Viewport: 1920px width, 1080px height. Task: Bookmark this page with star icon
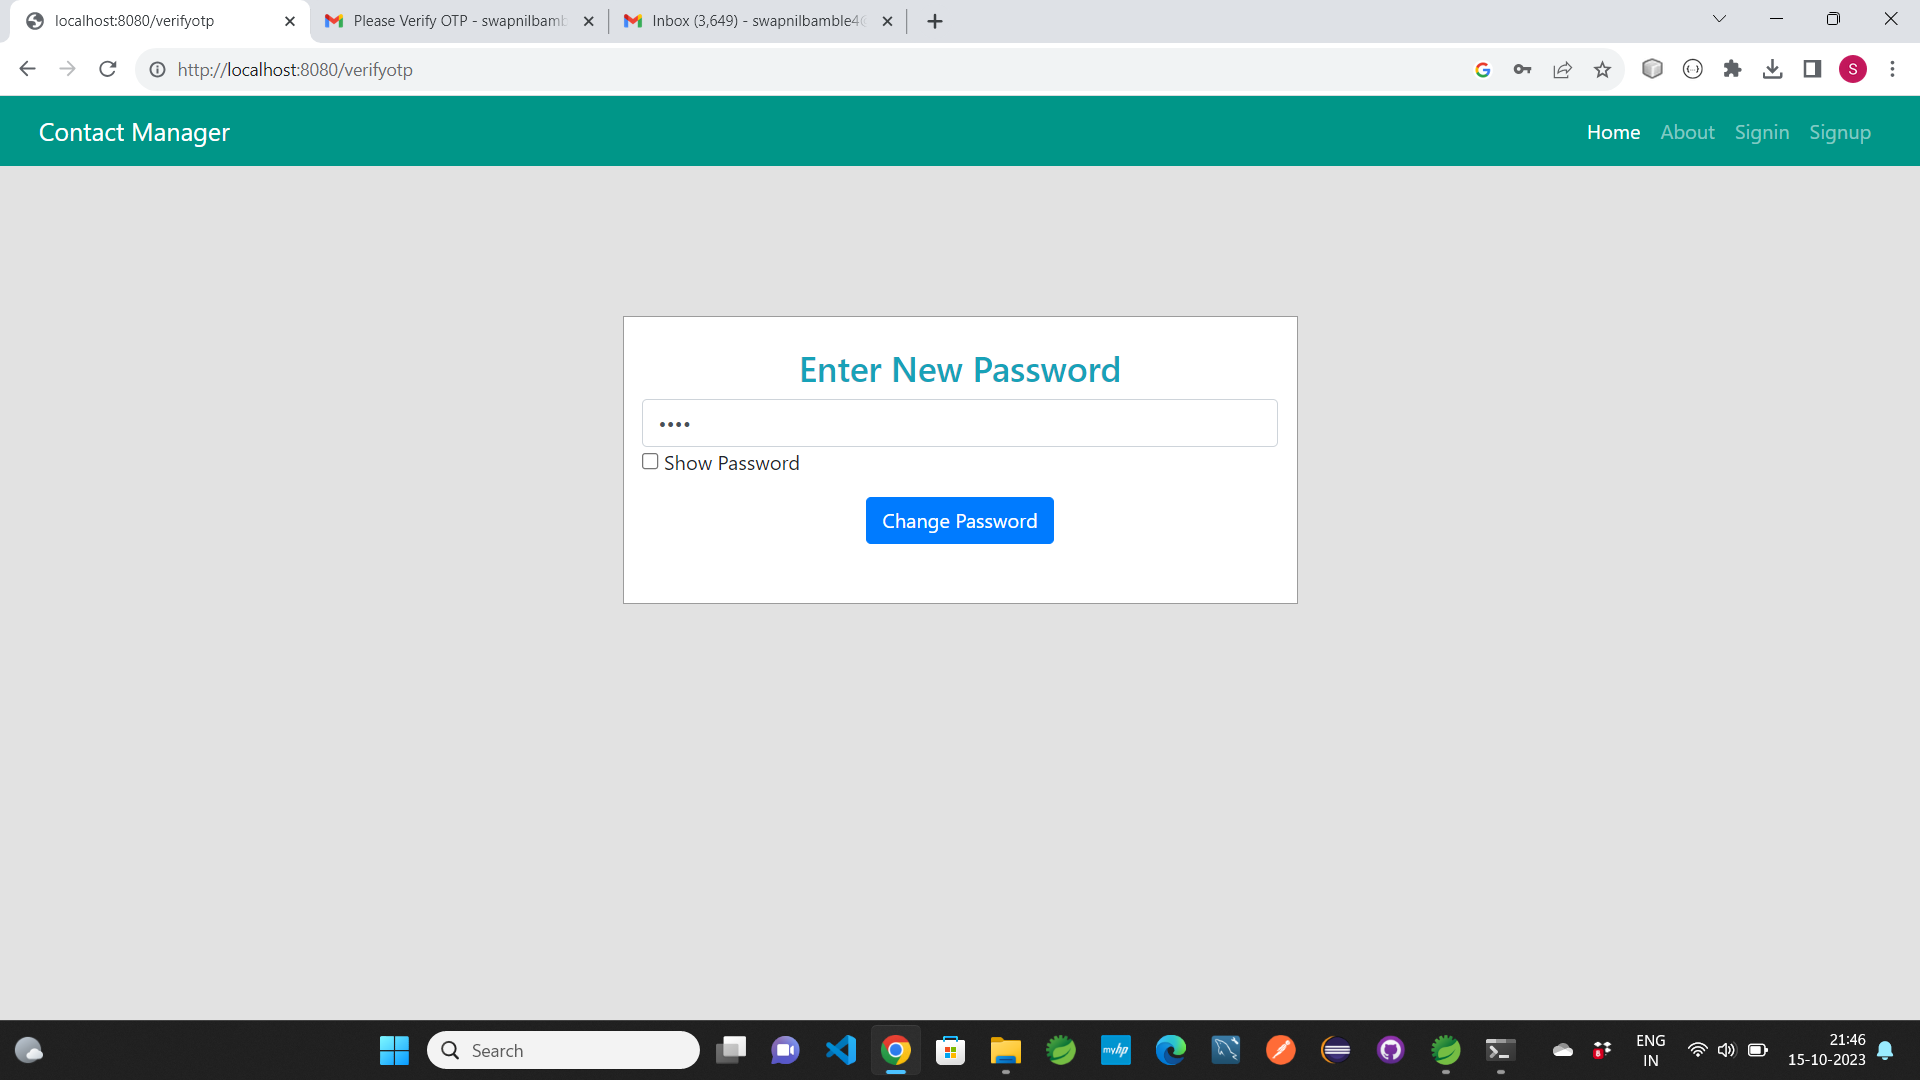point(1602,69)
